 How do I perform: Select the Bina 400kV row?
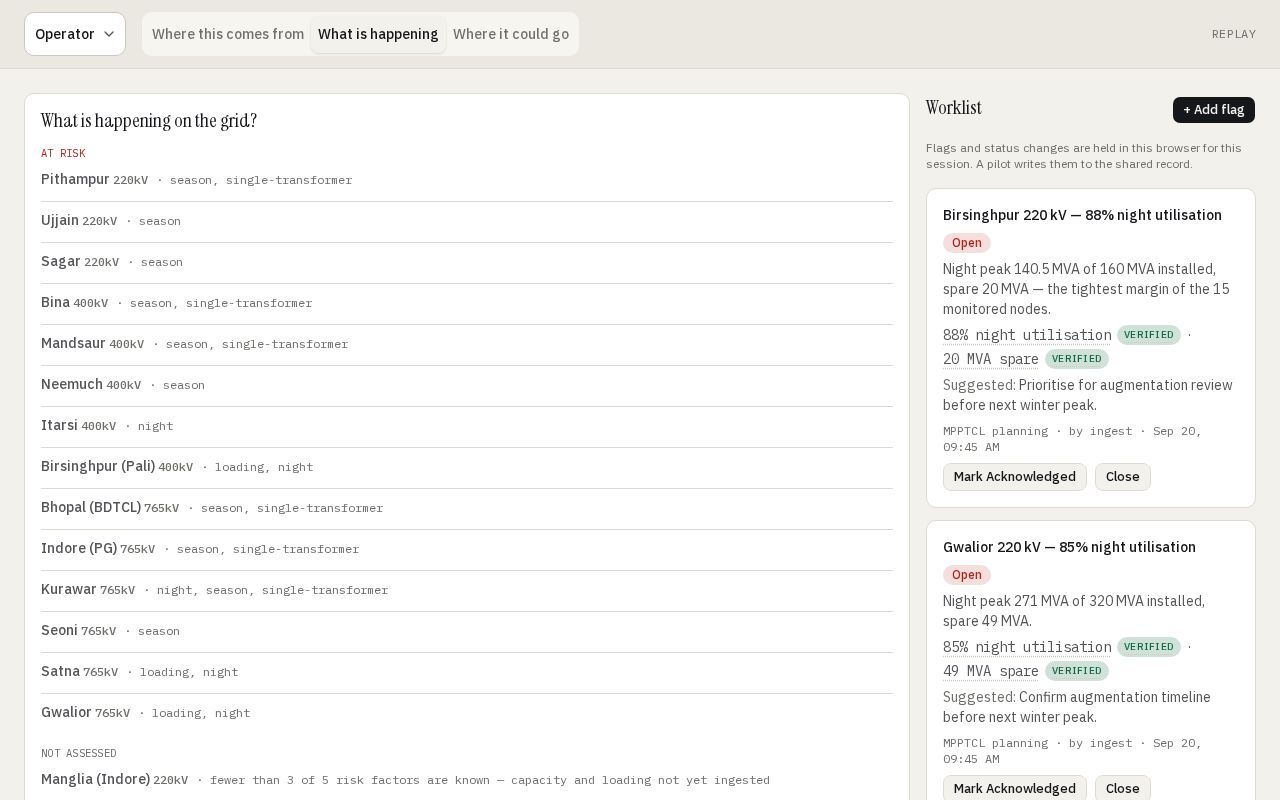point(467,303)
